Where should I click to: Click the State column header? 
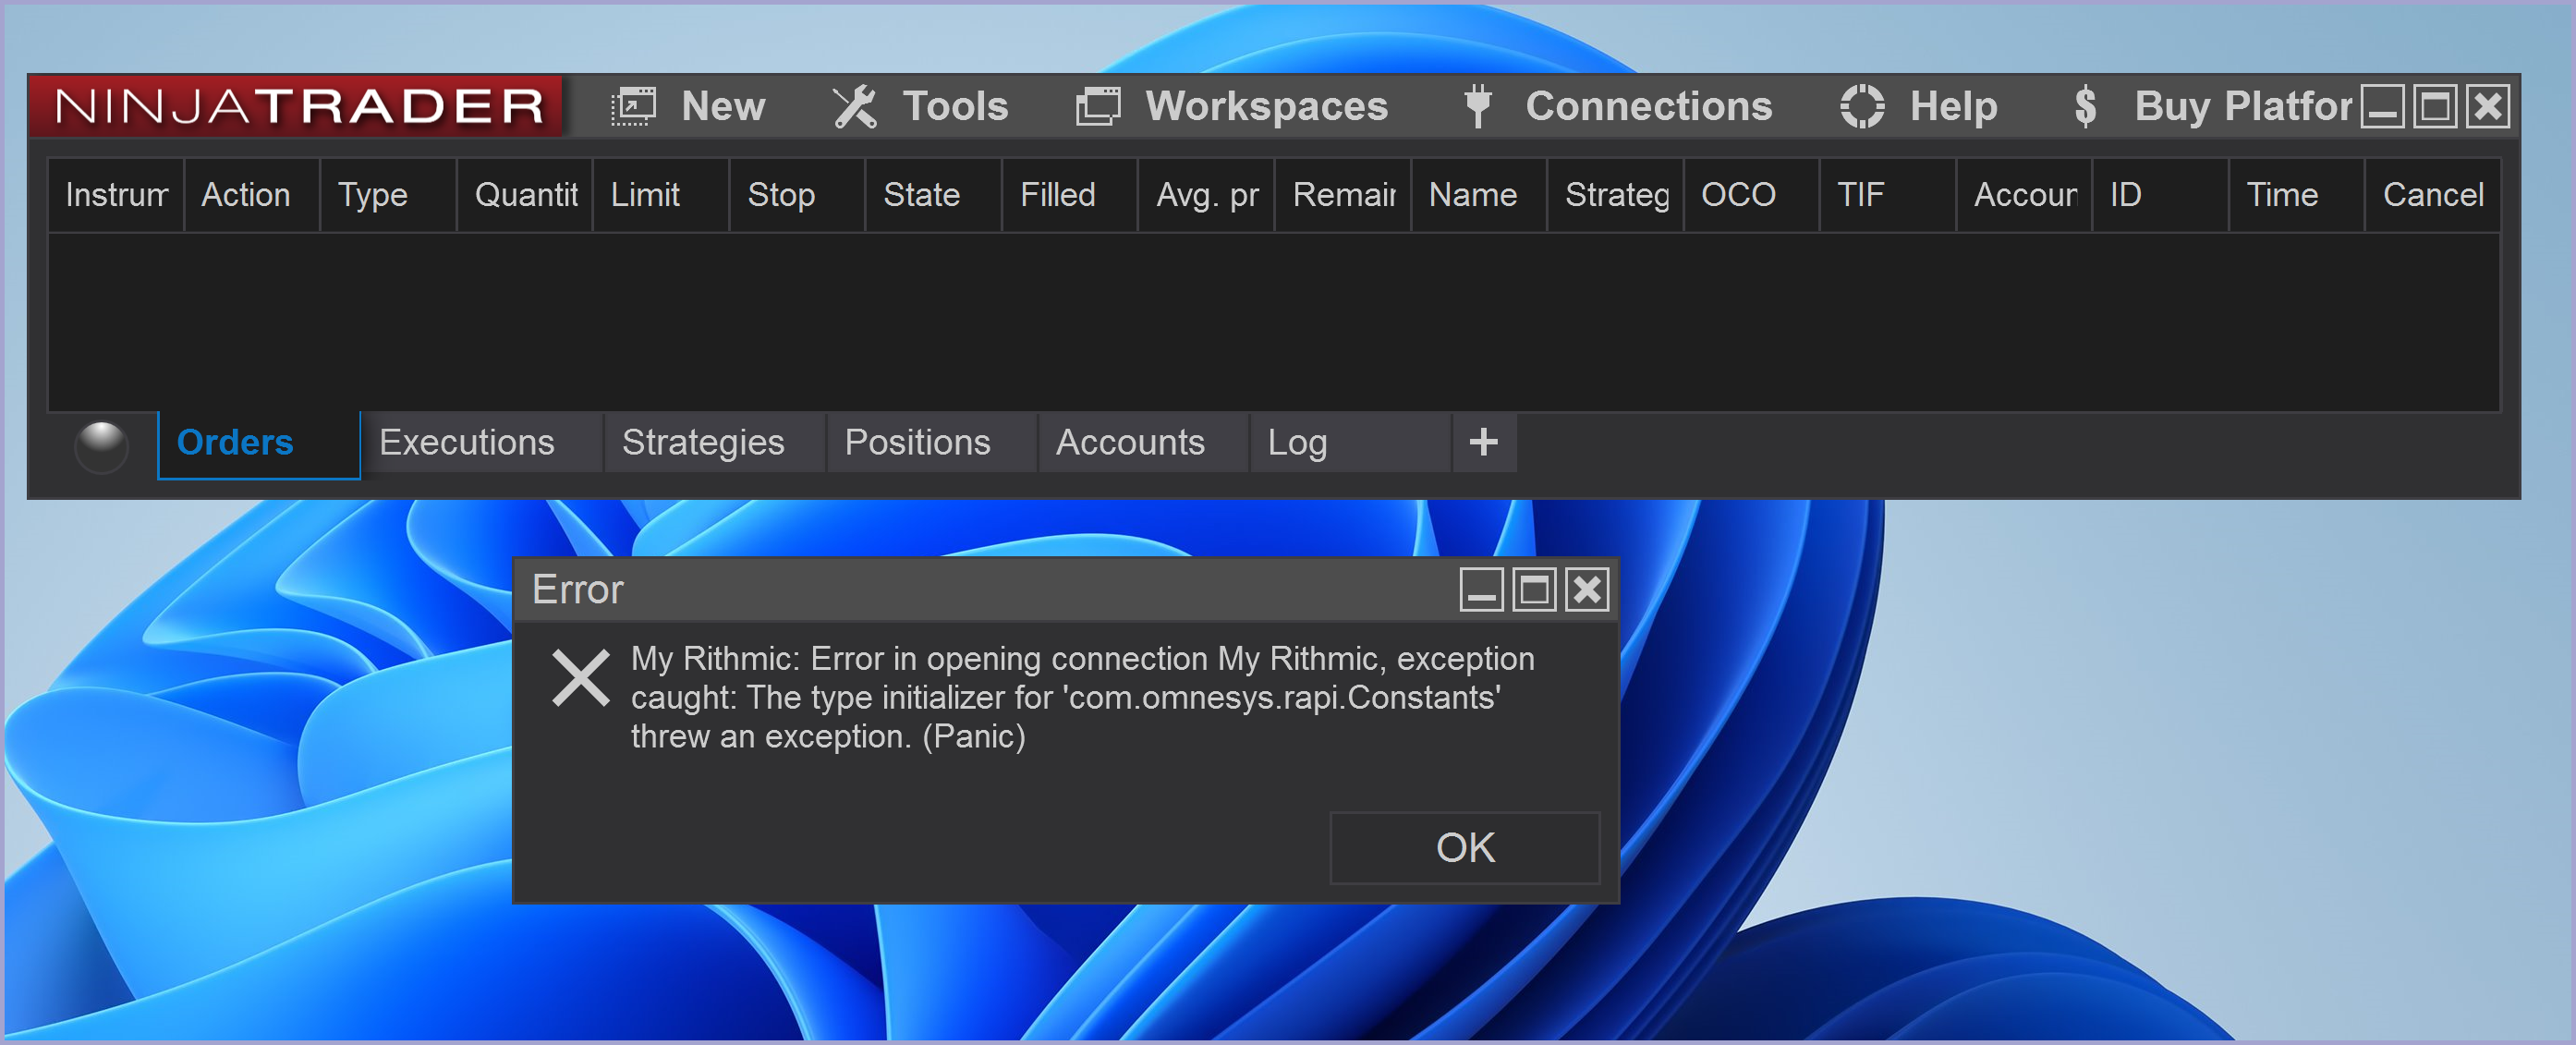click(921, 195)
